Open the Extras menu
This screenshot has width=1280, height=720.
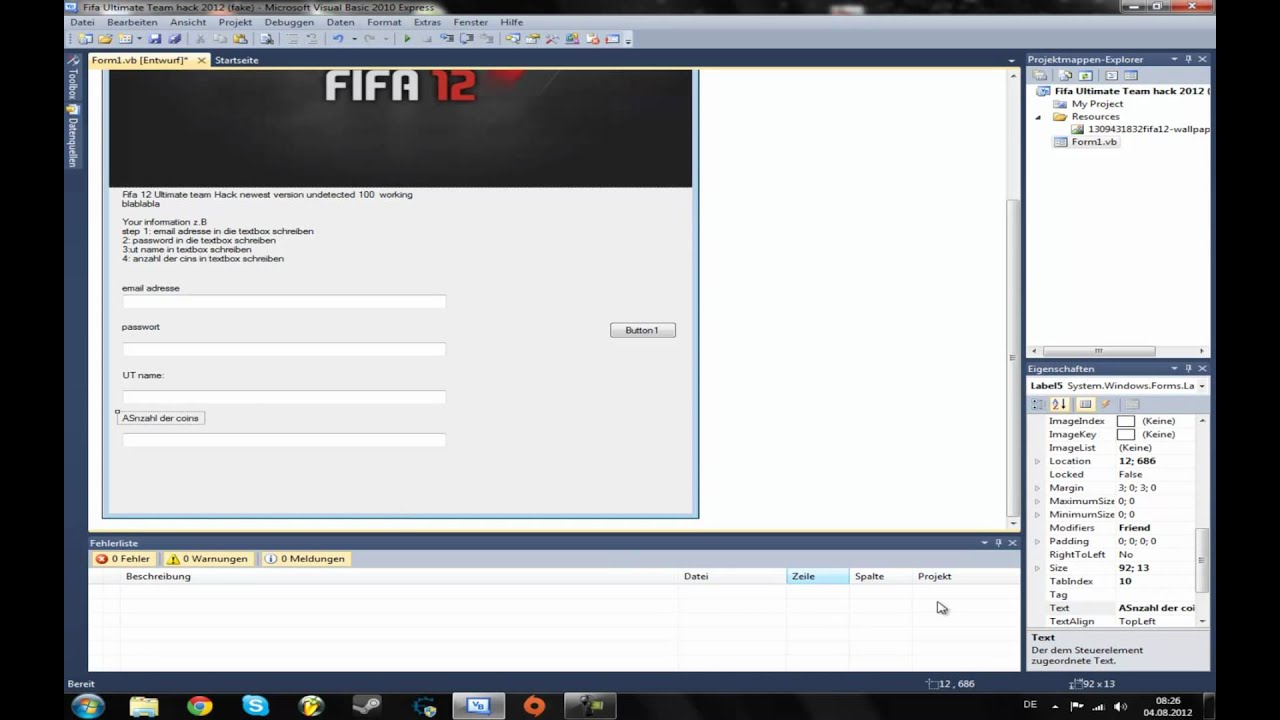coord(427,22)
